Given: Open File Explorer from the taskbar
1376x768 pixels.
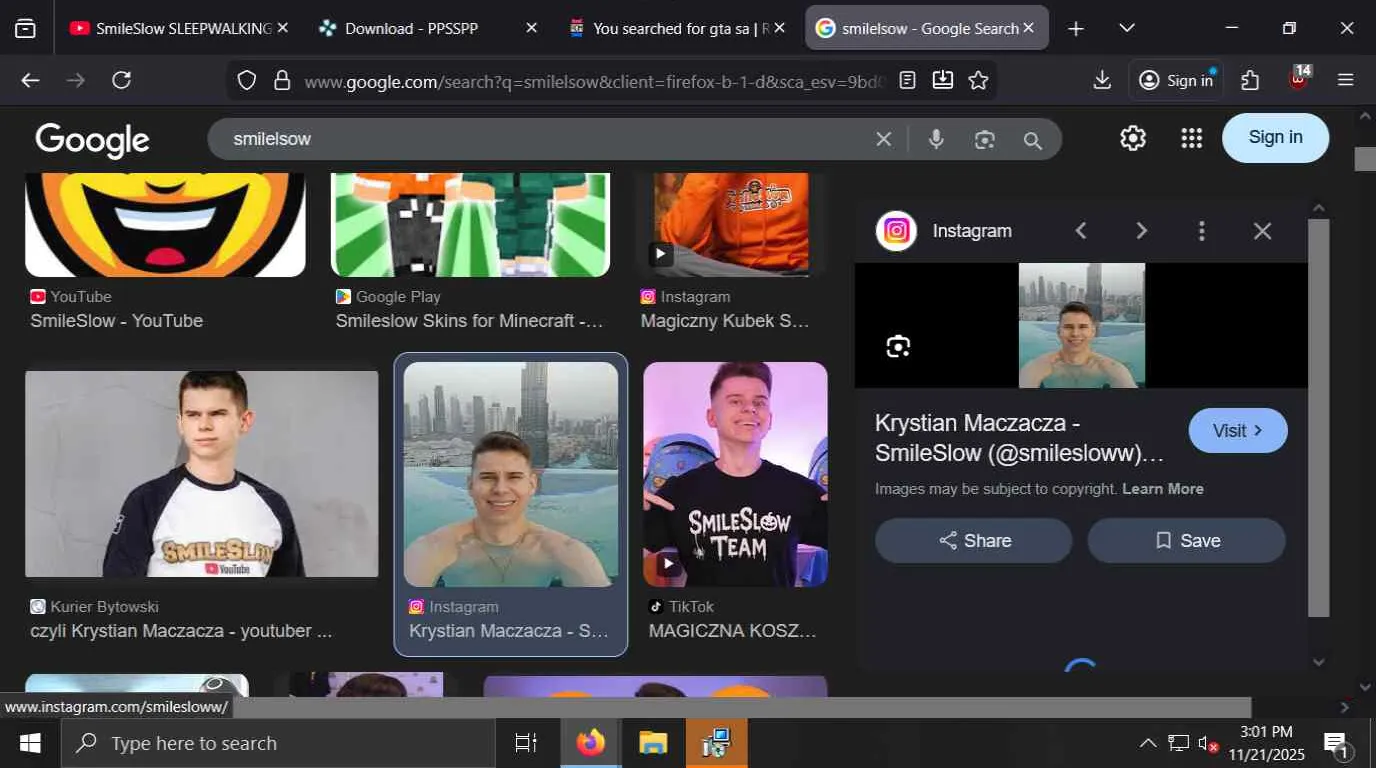Looking at the screenshot, I should (653, 743).
